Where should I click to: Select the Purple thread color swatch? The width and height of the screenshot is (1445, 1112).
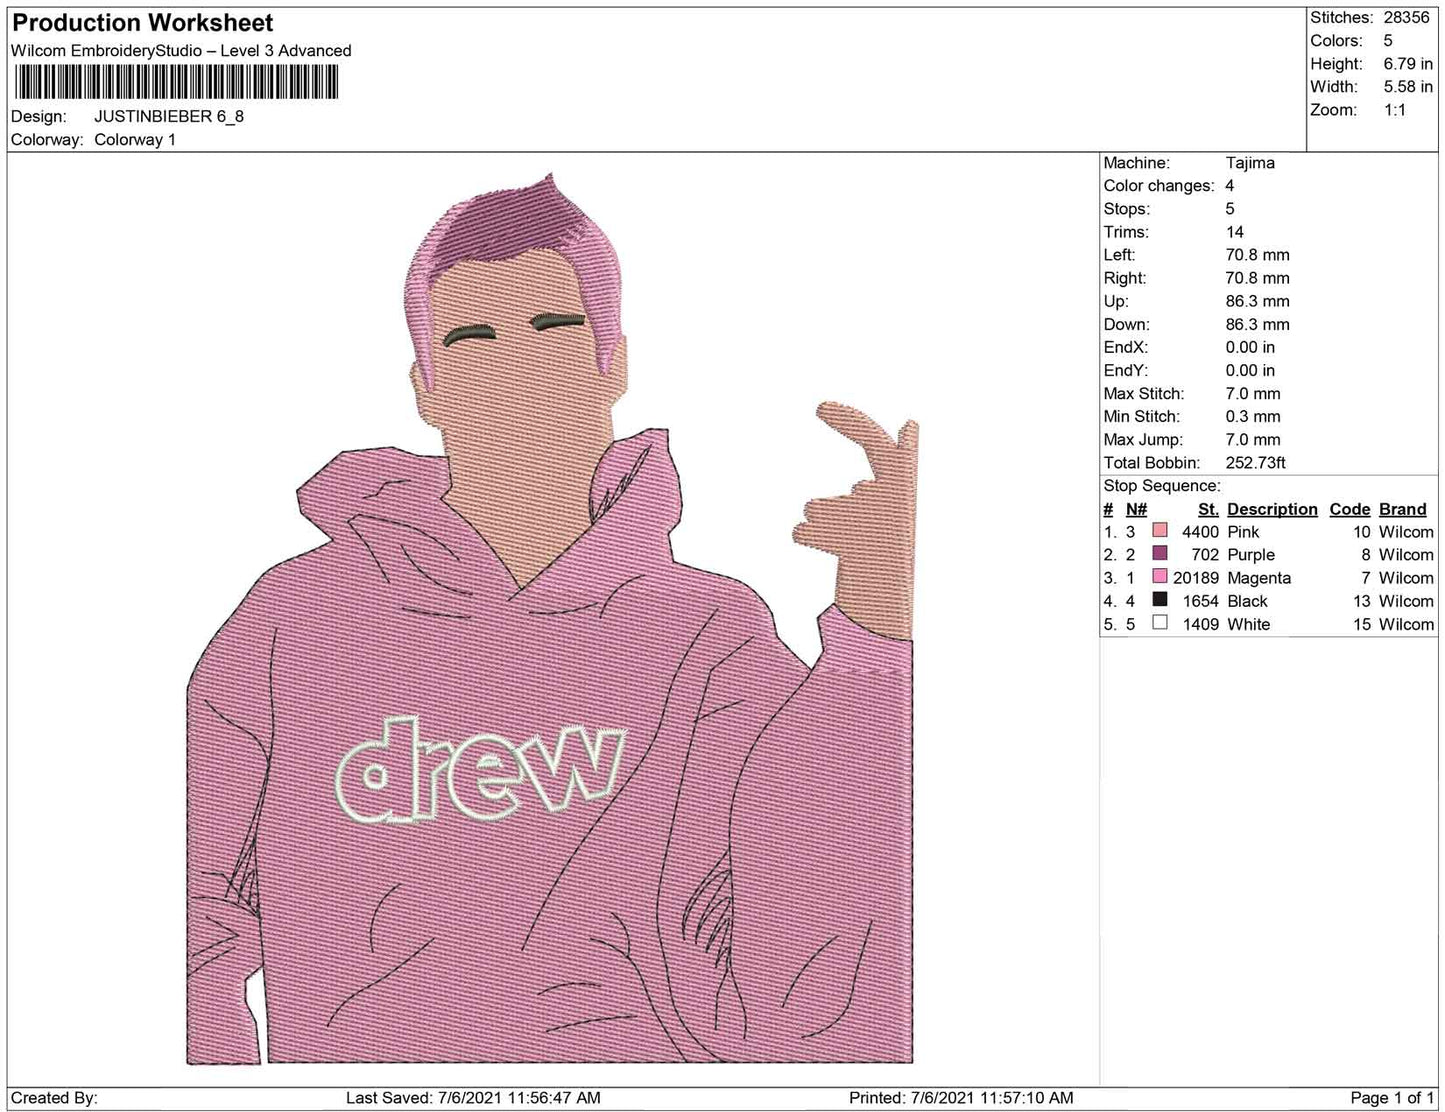[x=1160, y=554]
